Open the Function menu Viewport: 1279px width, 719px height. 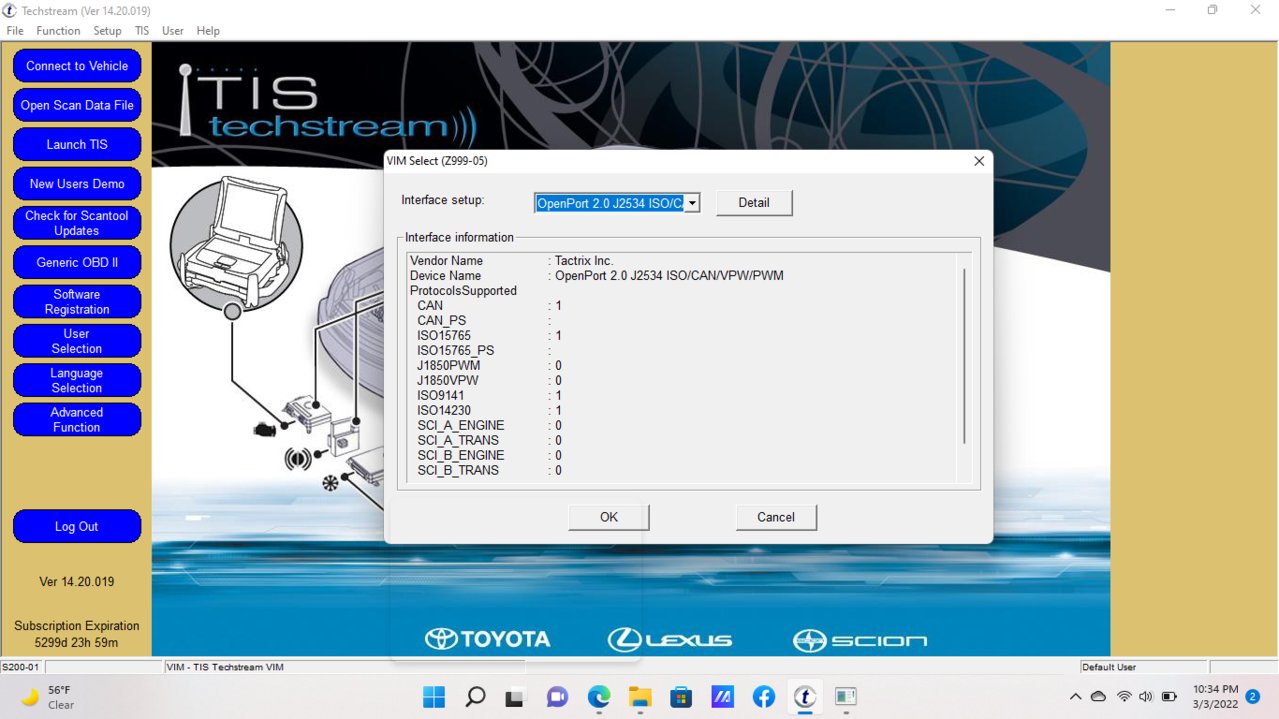tap(58, 31)
